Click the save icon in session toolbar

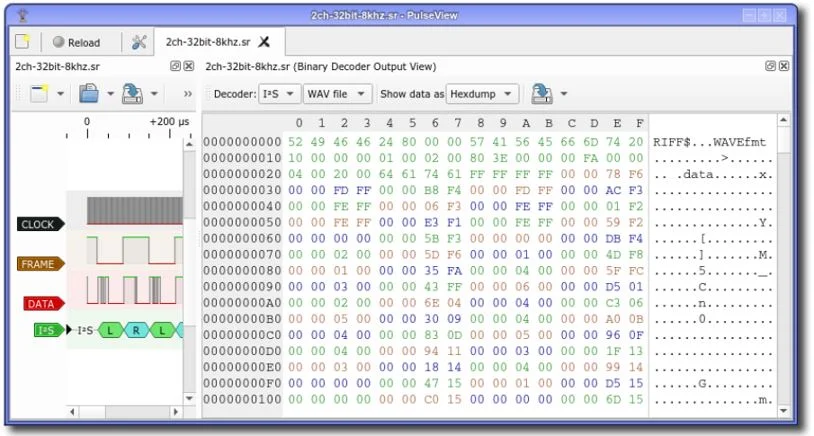click(131, 94)
